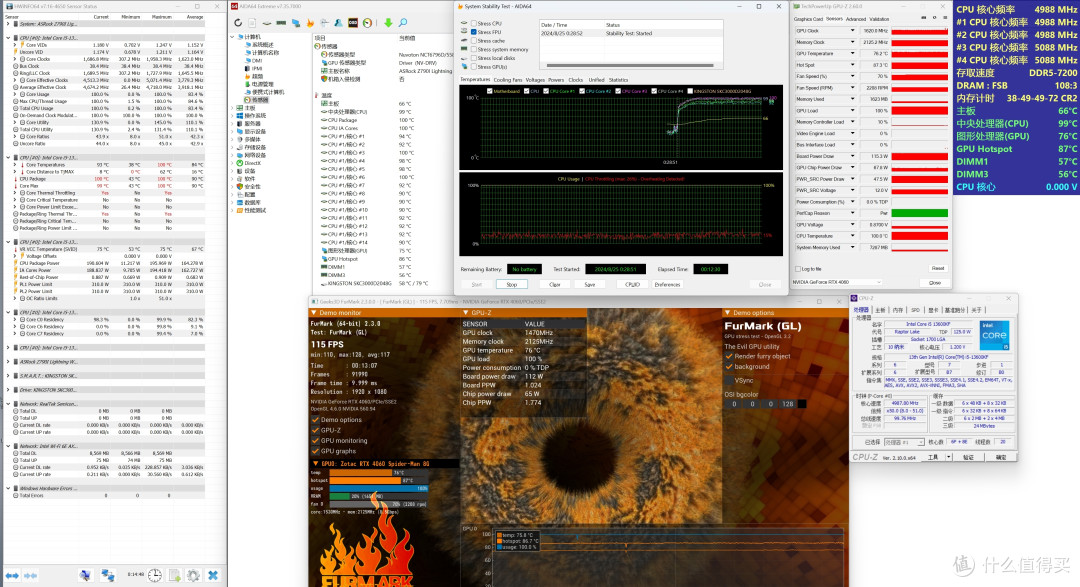Viewport: 1080px width, 587px height.
Task: Click the AIDA64 refresh toolbar icon
Action: pos(238,23)
